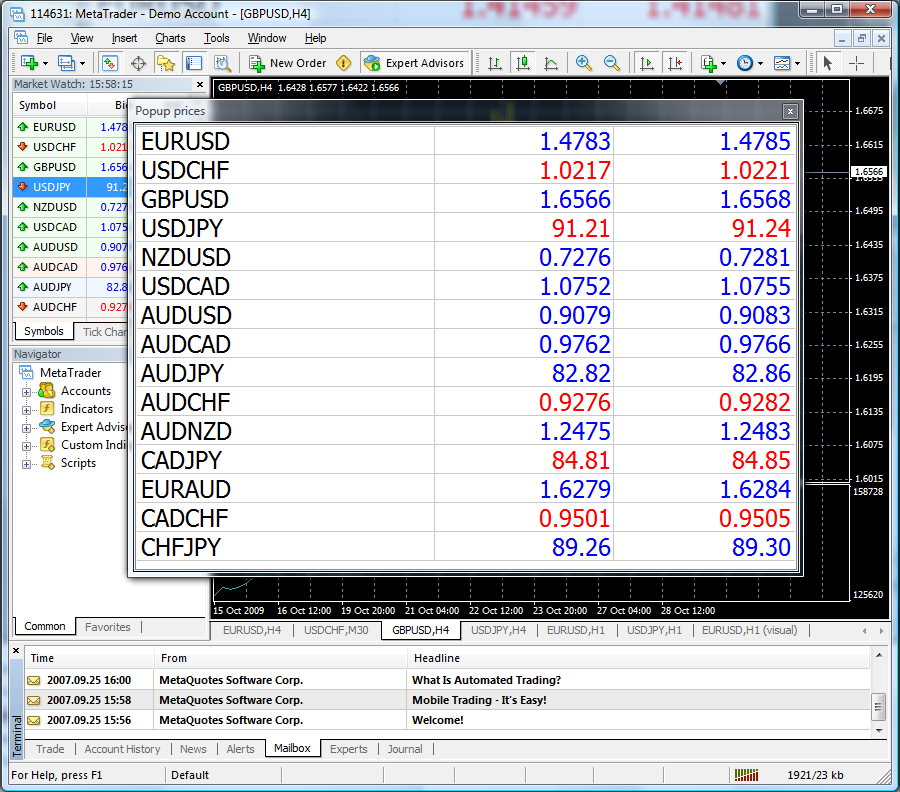Image resolution: width=900 pixels, height=792 pixels.
Task: Open the Account History terminal tab
Action: coord(122,749)
